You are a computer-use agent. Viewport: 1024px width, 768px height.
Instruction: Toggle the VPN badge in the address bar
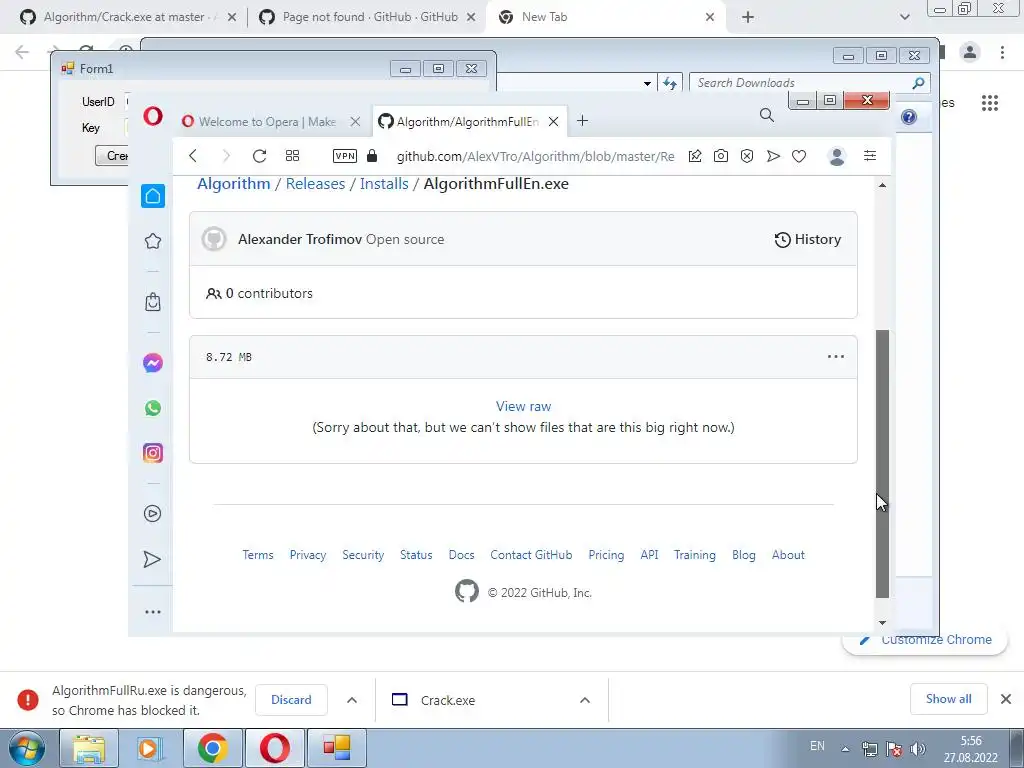tap(345, 156)
